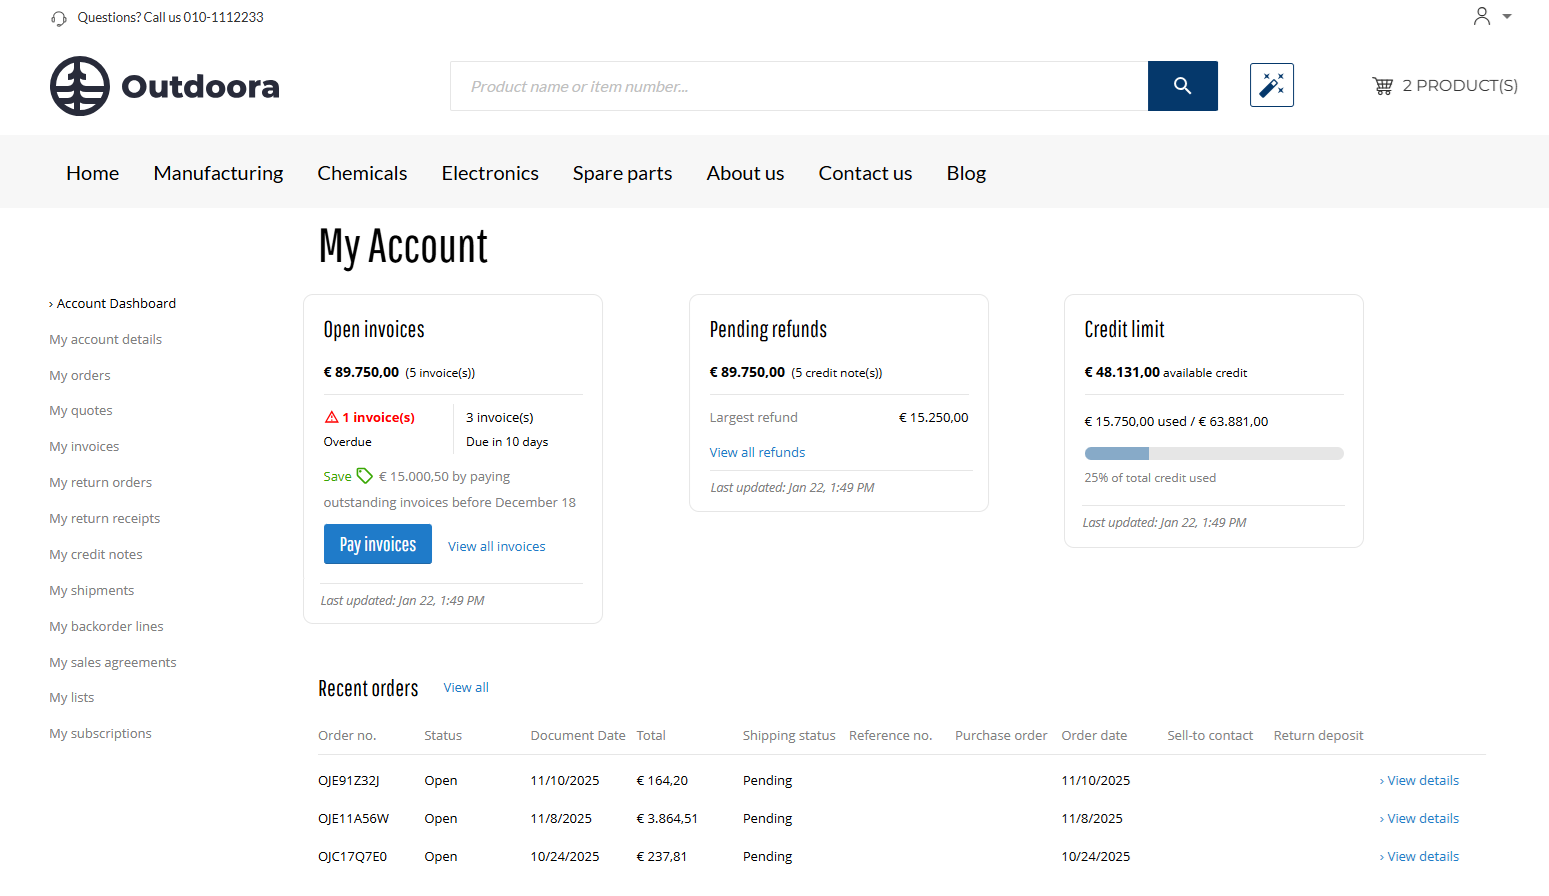The height and width of the screenshot is (896, 1549).
Task: Open the magic wand tool icon
Action: point(1271,85)
